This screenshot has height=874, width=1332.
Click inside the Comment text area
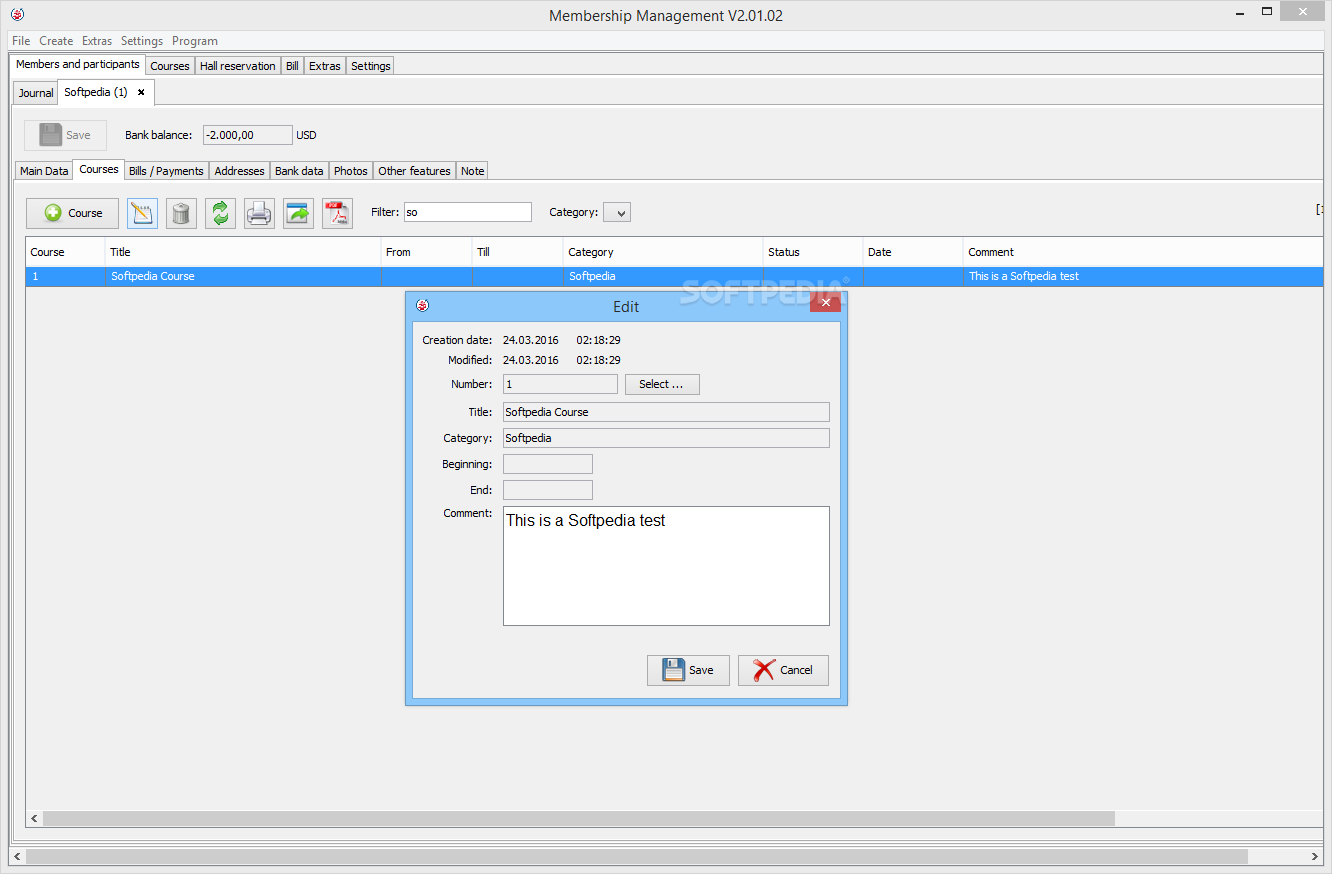point(666,566)
